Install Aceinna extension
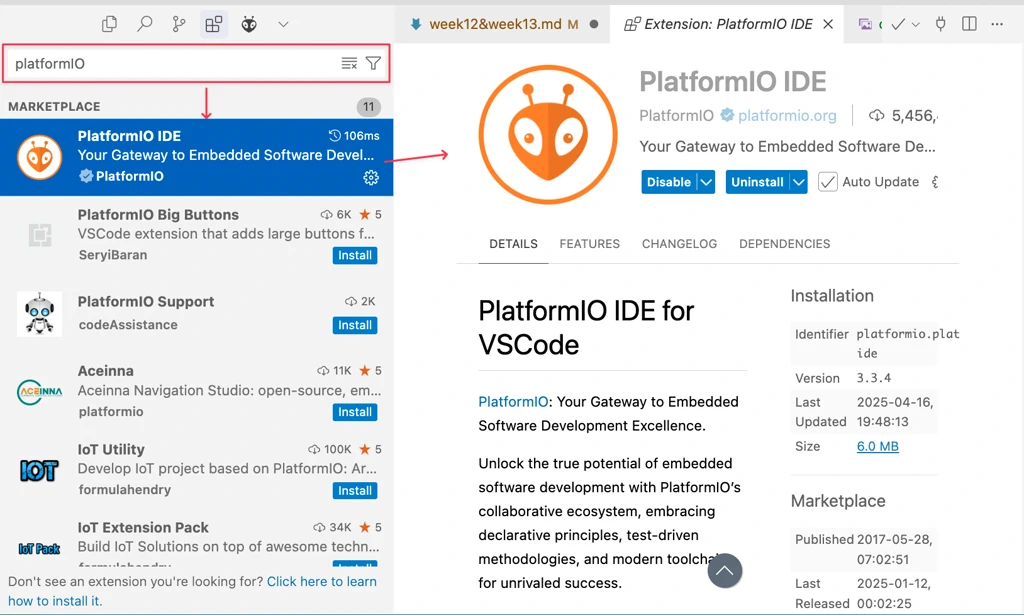Viewport: 1024px width, 615px height. coord(355,412)
